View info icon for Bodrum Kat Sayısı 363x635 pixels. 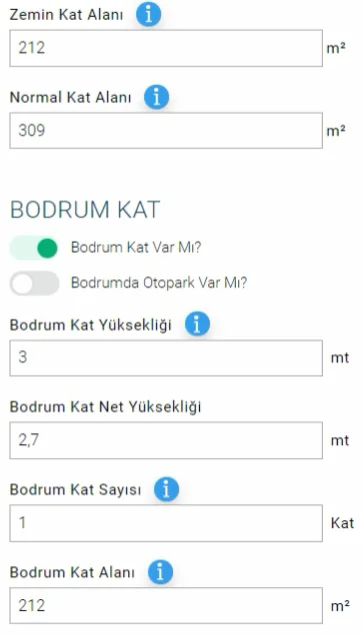click(166, 489)
